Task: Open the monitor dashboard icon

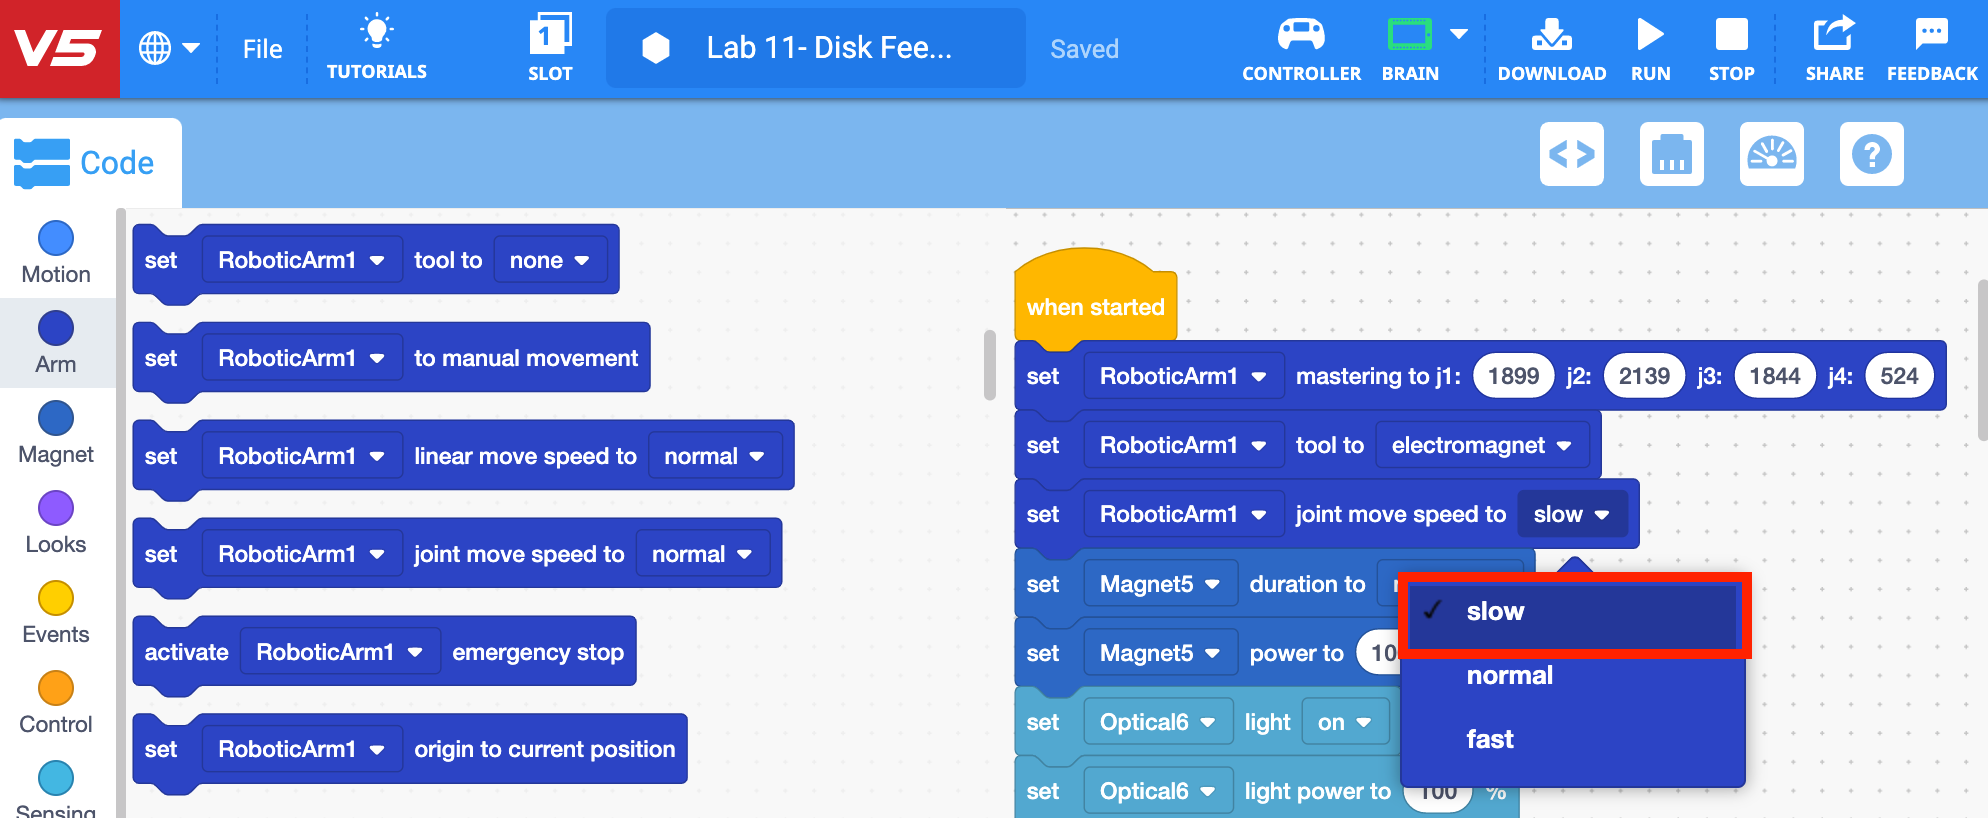Action: tap(1772, 154)
